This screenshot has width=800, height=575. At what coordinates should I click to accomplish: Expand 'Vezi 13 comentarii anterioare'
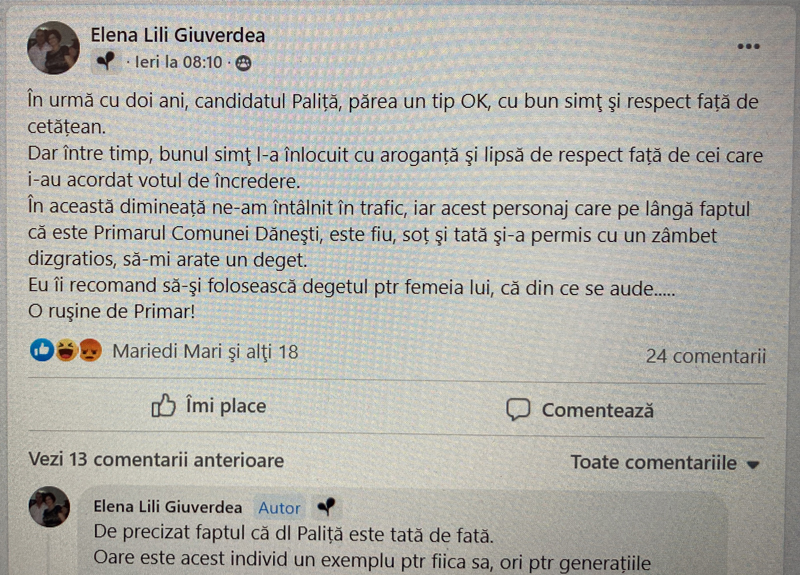[156, 460]
